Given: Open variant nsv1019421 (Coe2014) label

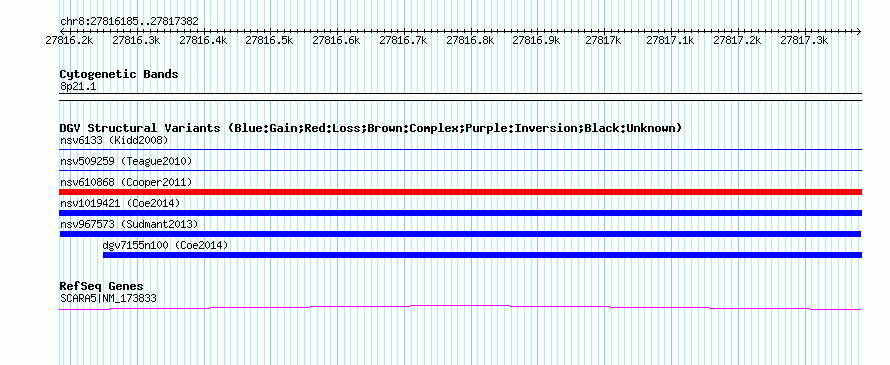Looking at the screenshot, I should 120,203.
